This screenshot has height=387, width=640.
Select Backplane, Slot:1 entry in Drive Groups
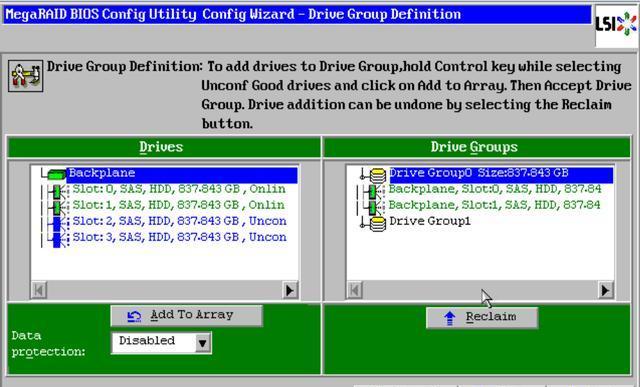(x=495, y=205)
